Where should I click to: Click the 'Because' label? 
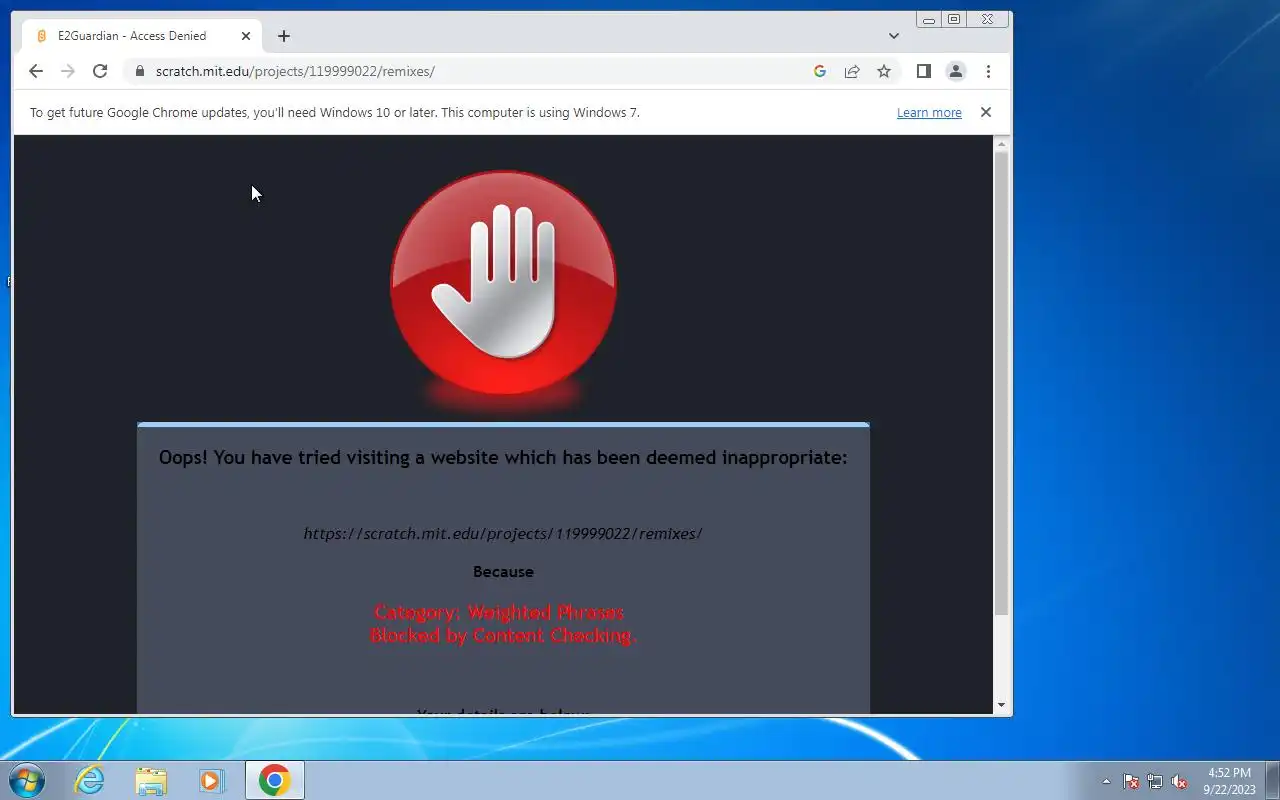503,572
